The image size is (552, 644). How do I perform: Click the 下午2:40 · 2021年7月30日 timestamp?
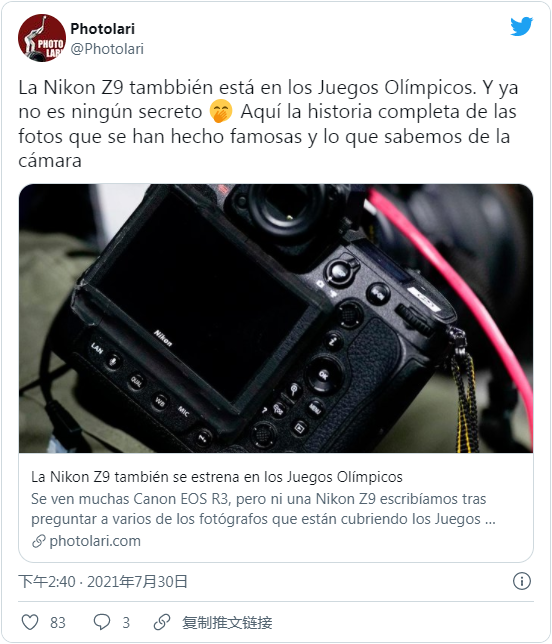(103, 582)
